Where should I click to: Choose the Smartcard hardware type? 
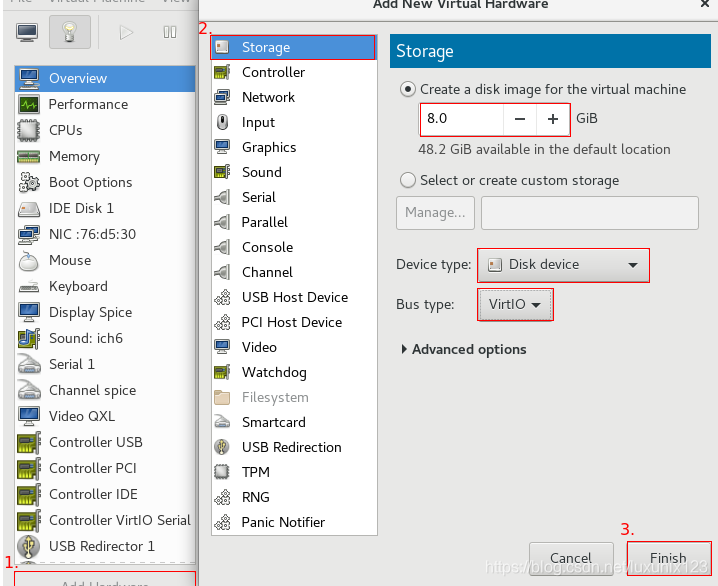294,422
